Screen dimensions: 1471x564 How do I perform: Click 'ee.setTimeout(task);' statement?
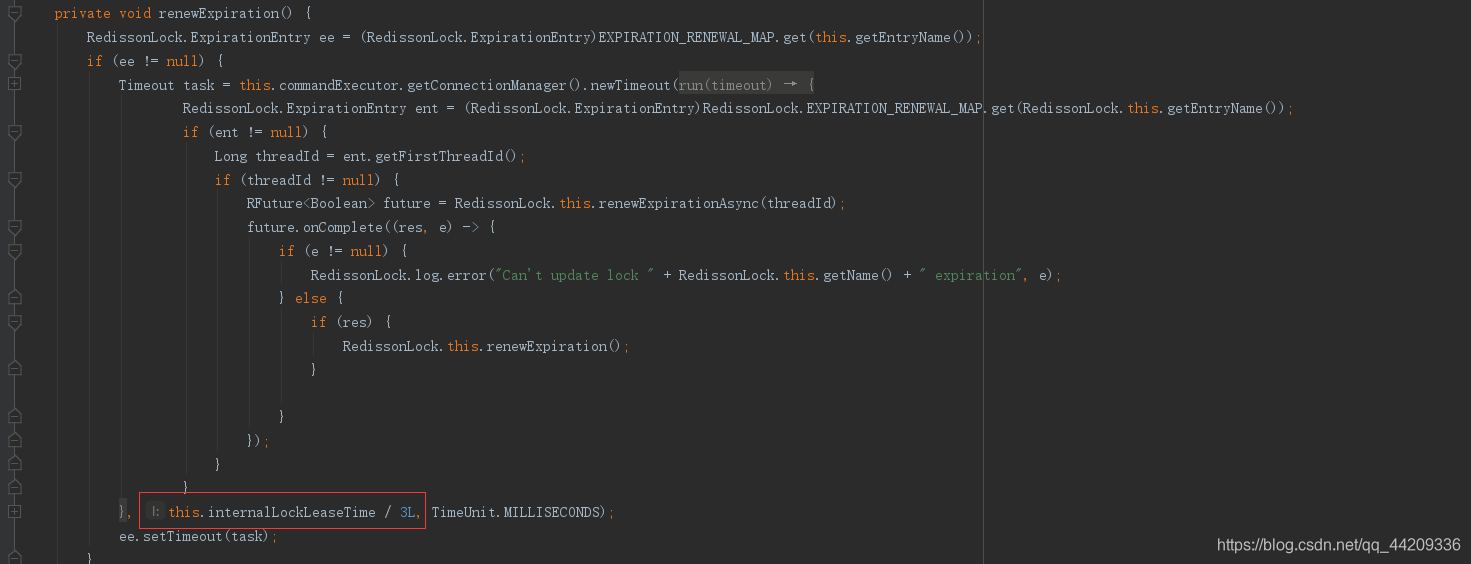197,536
